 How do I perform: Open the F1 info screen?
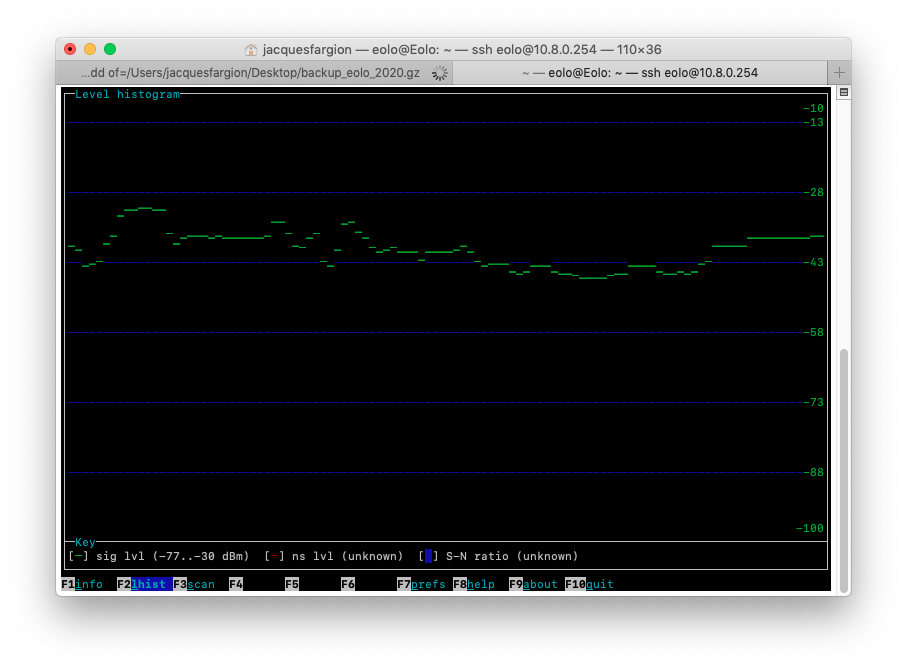82,584
